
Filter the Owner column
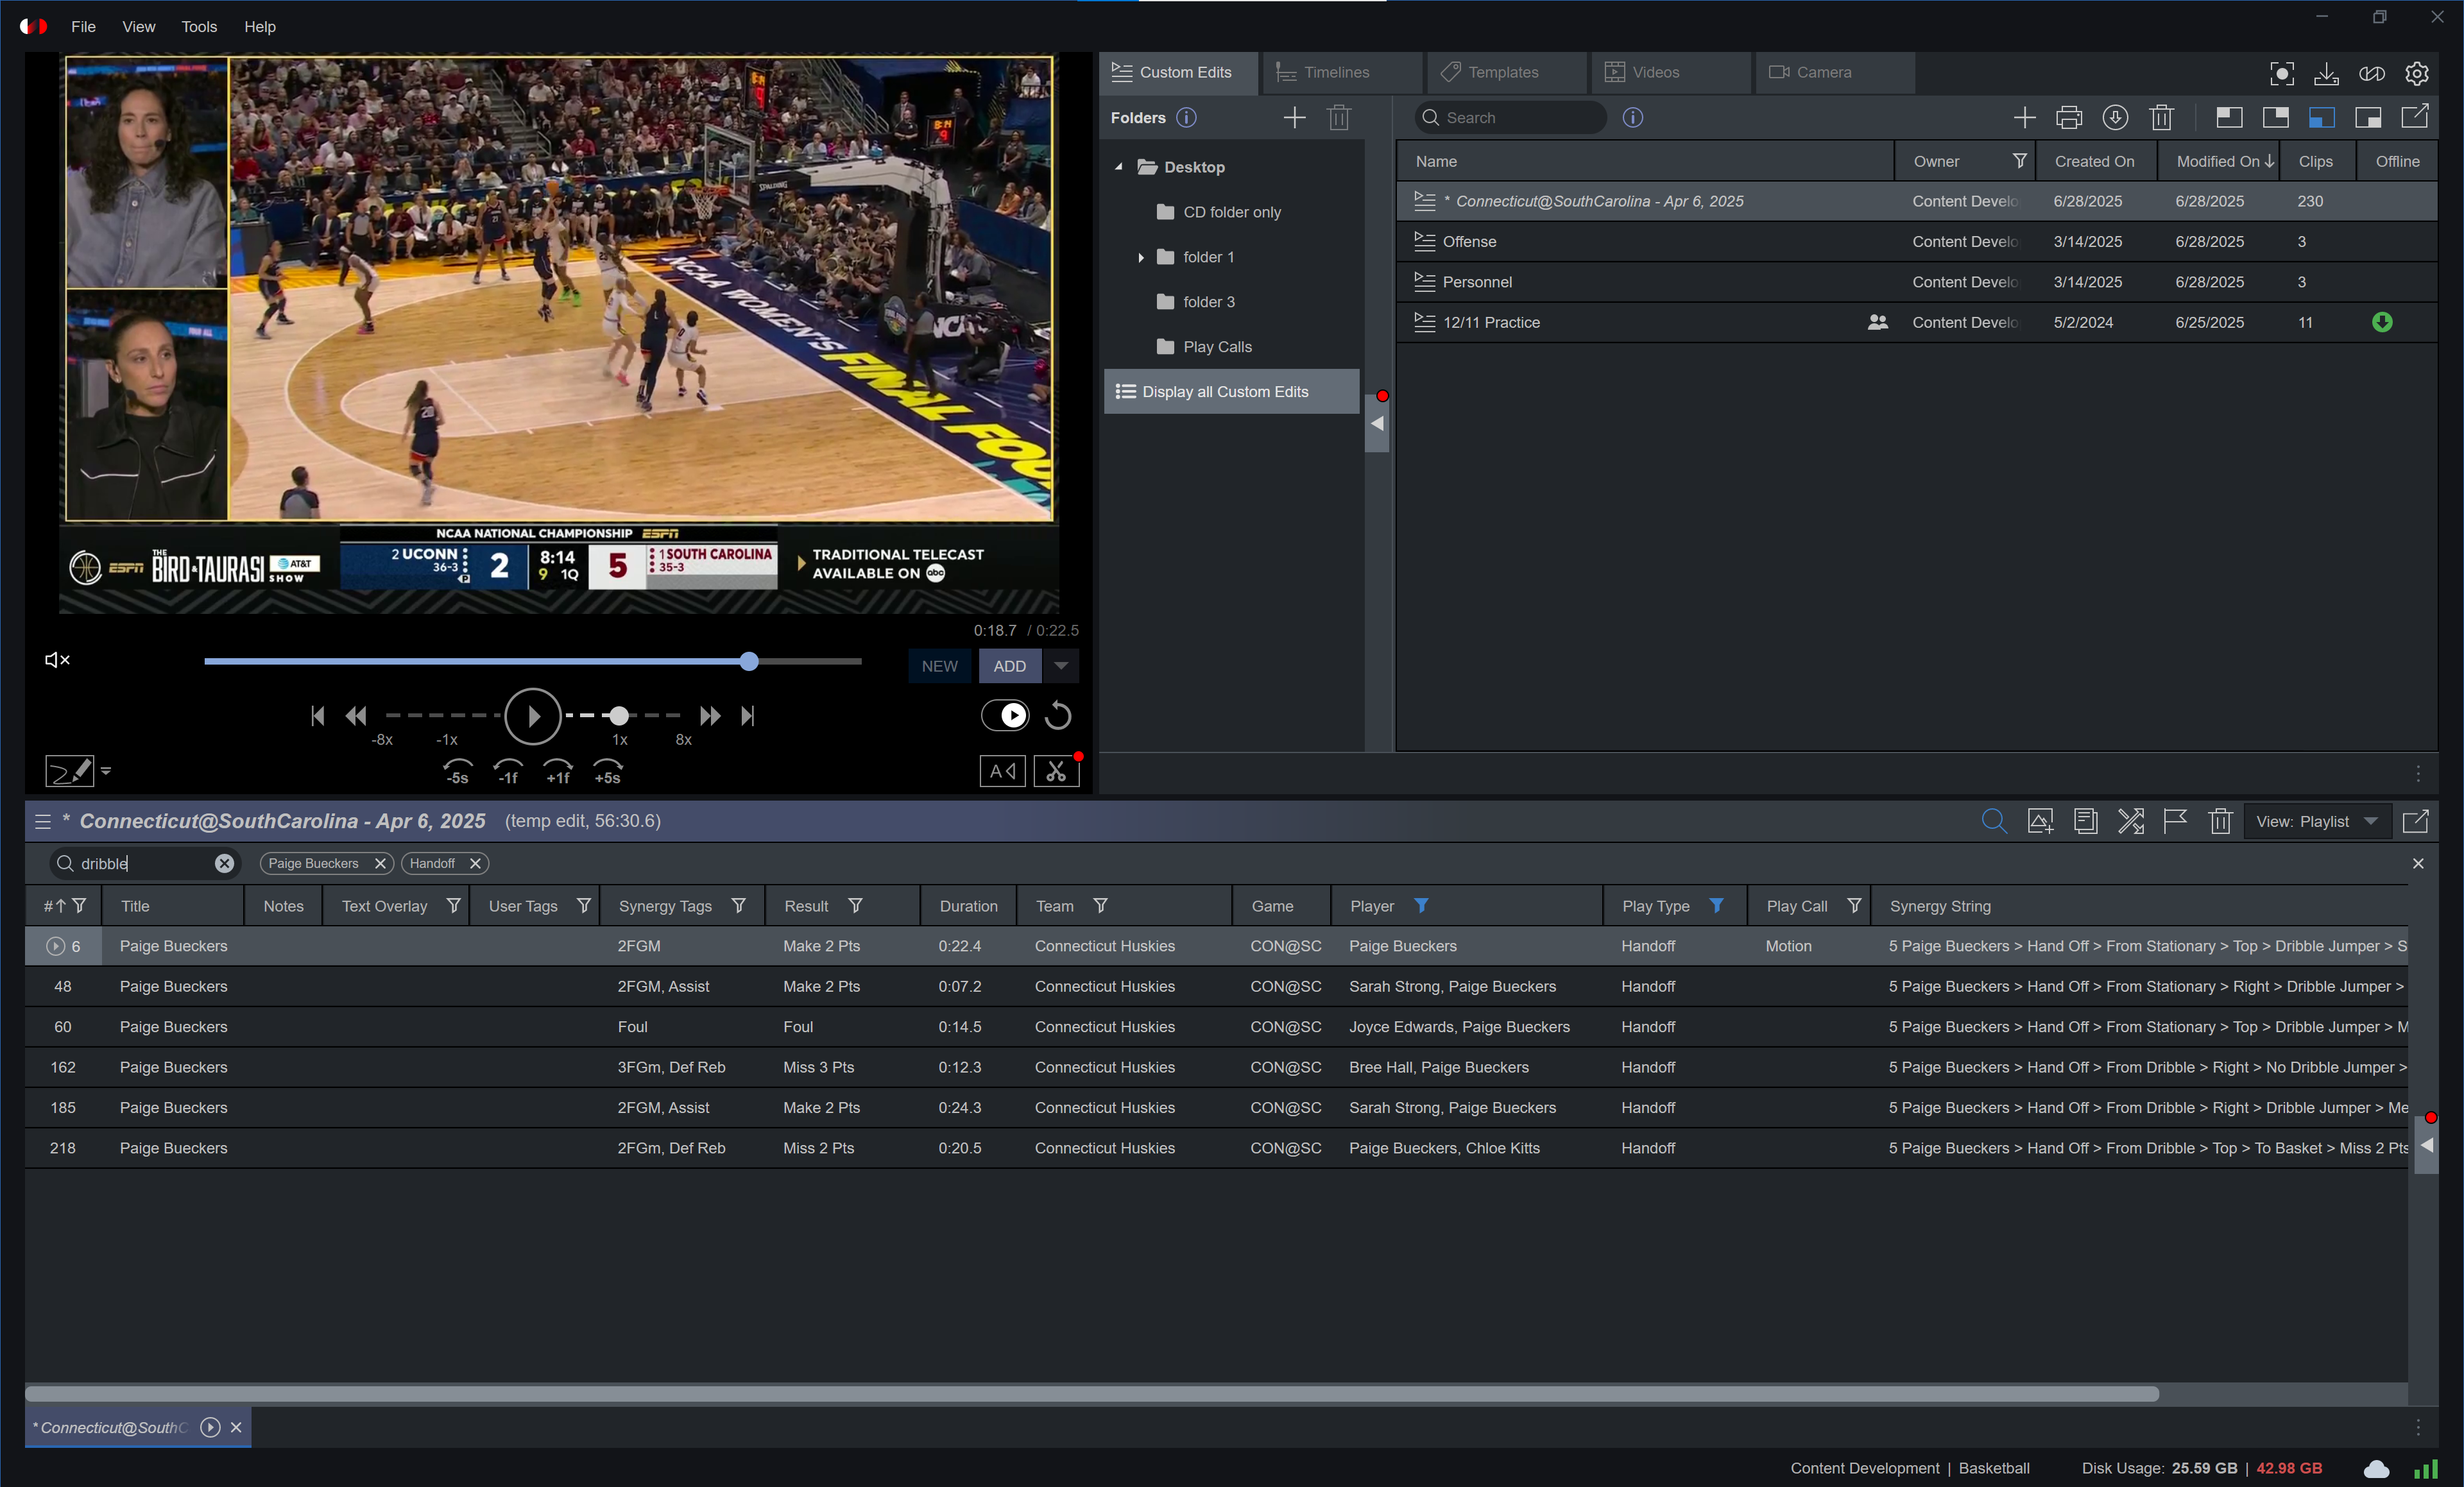point(2019,161)
